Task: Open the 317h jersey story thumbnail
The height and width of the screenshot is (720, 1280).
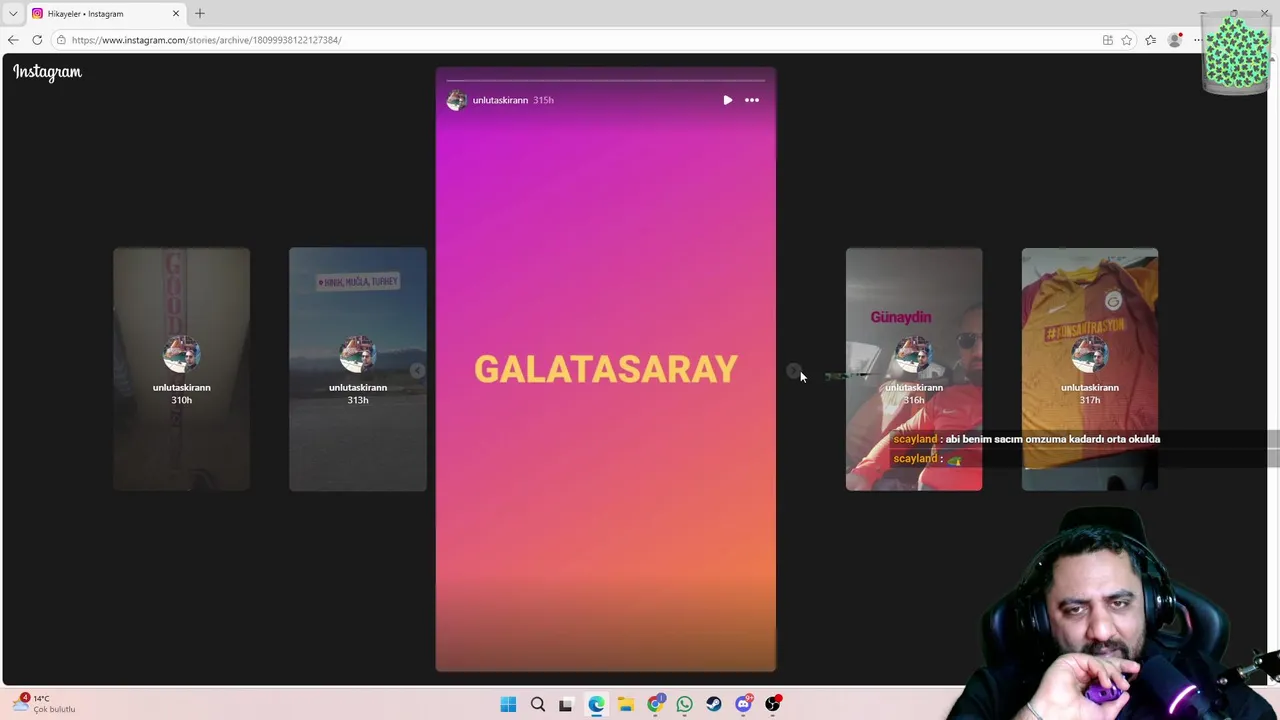Action: [1090, 369]
